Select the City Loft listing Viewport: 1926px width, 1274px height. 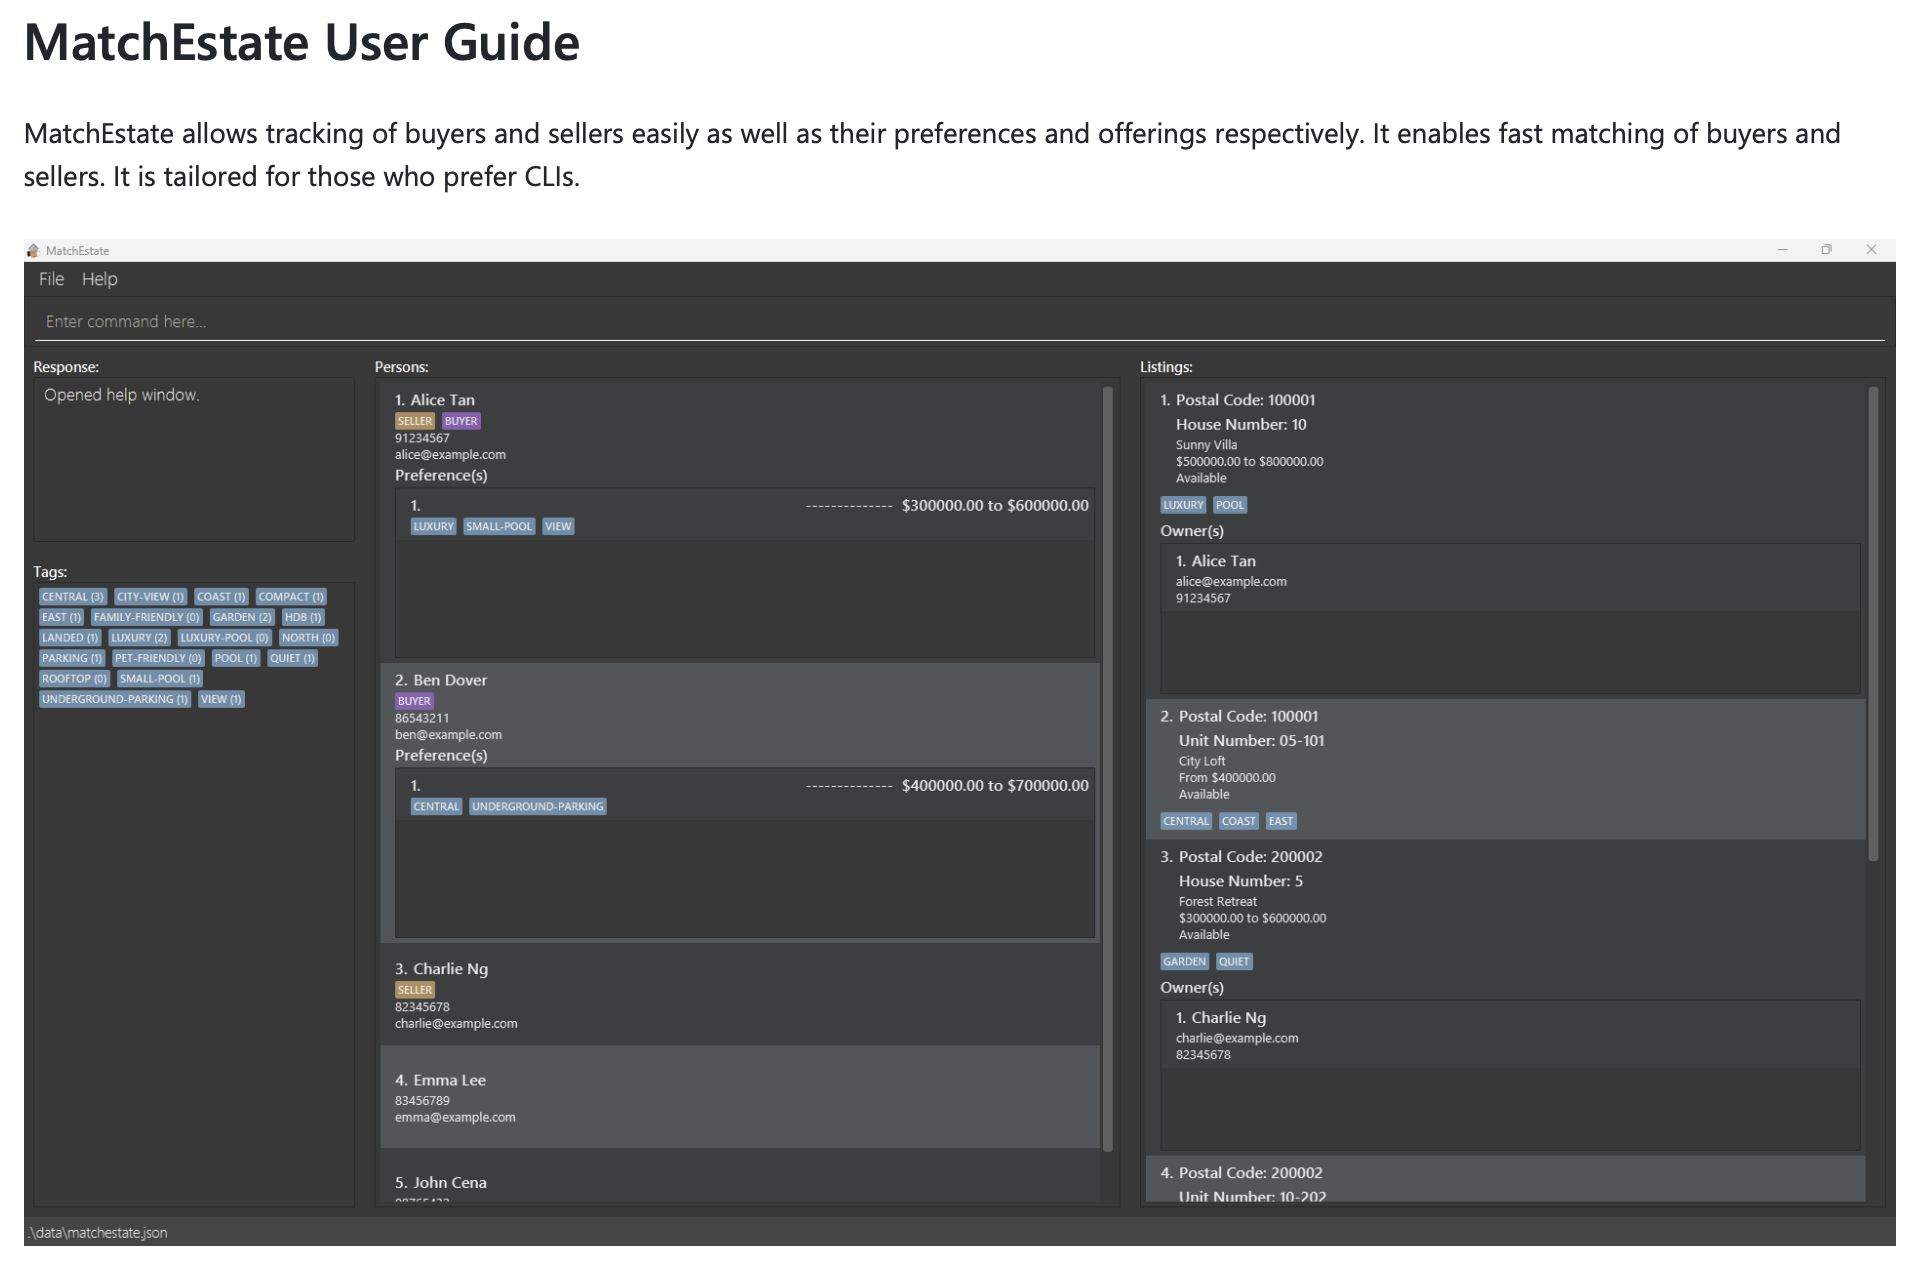coord(1505,769)
